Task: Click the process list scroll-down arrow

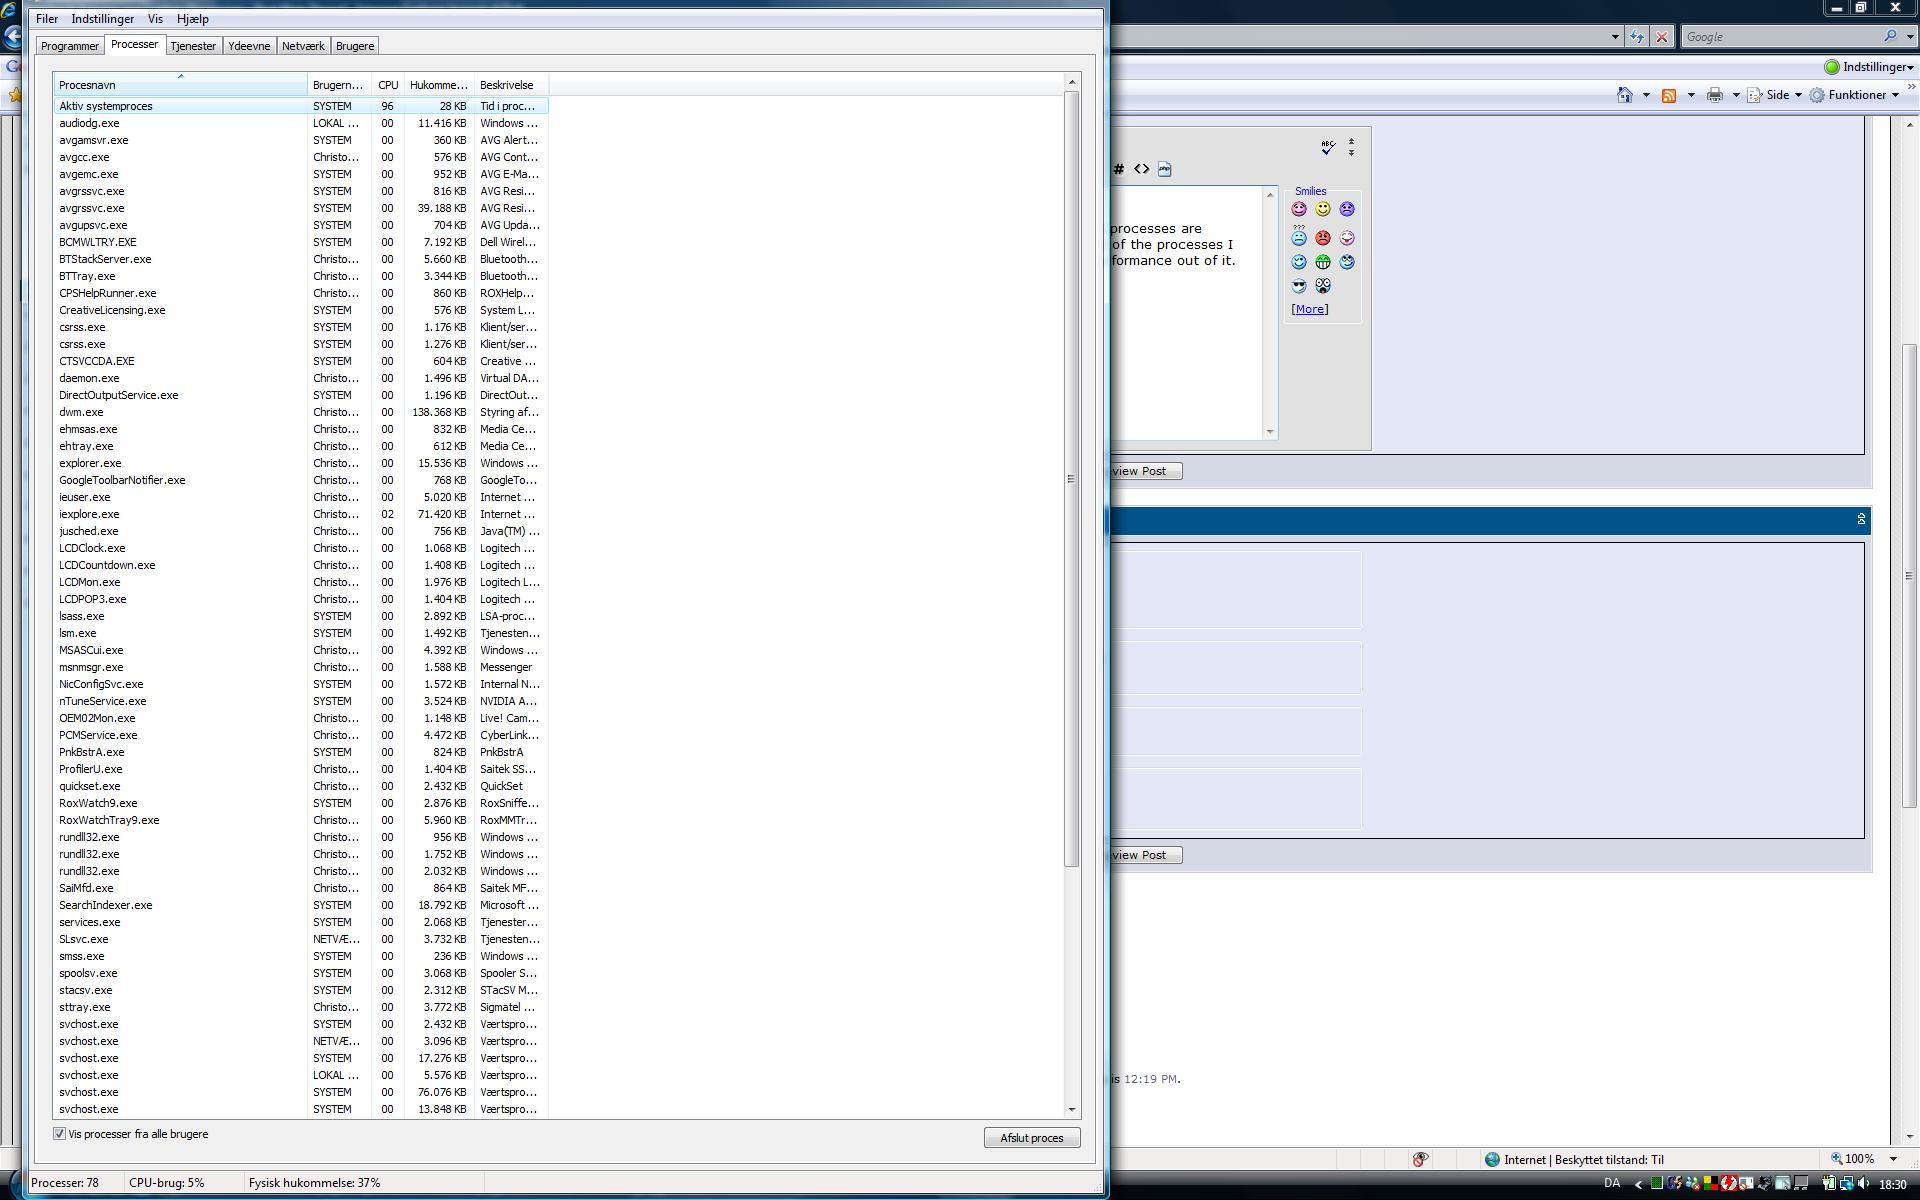Action: pos(1072,1109)
